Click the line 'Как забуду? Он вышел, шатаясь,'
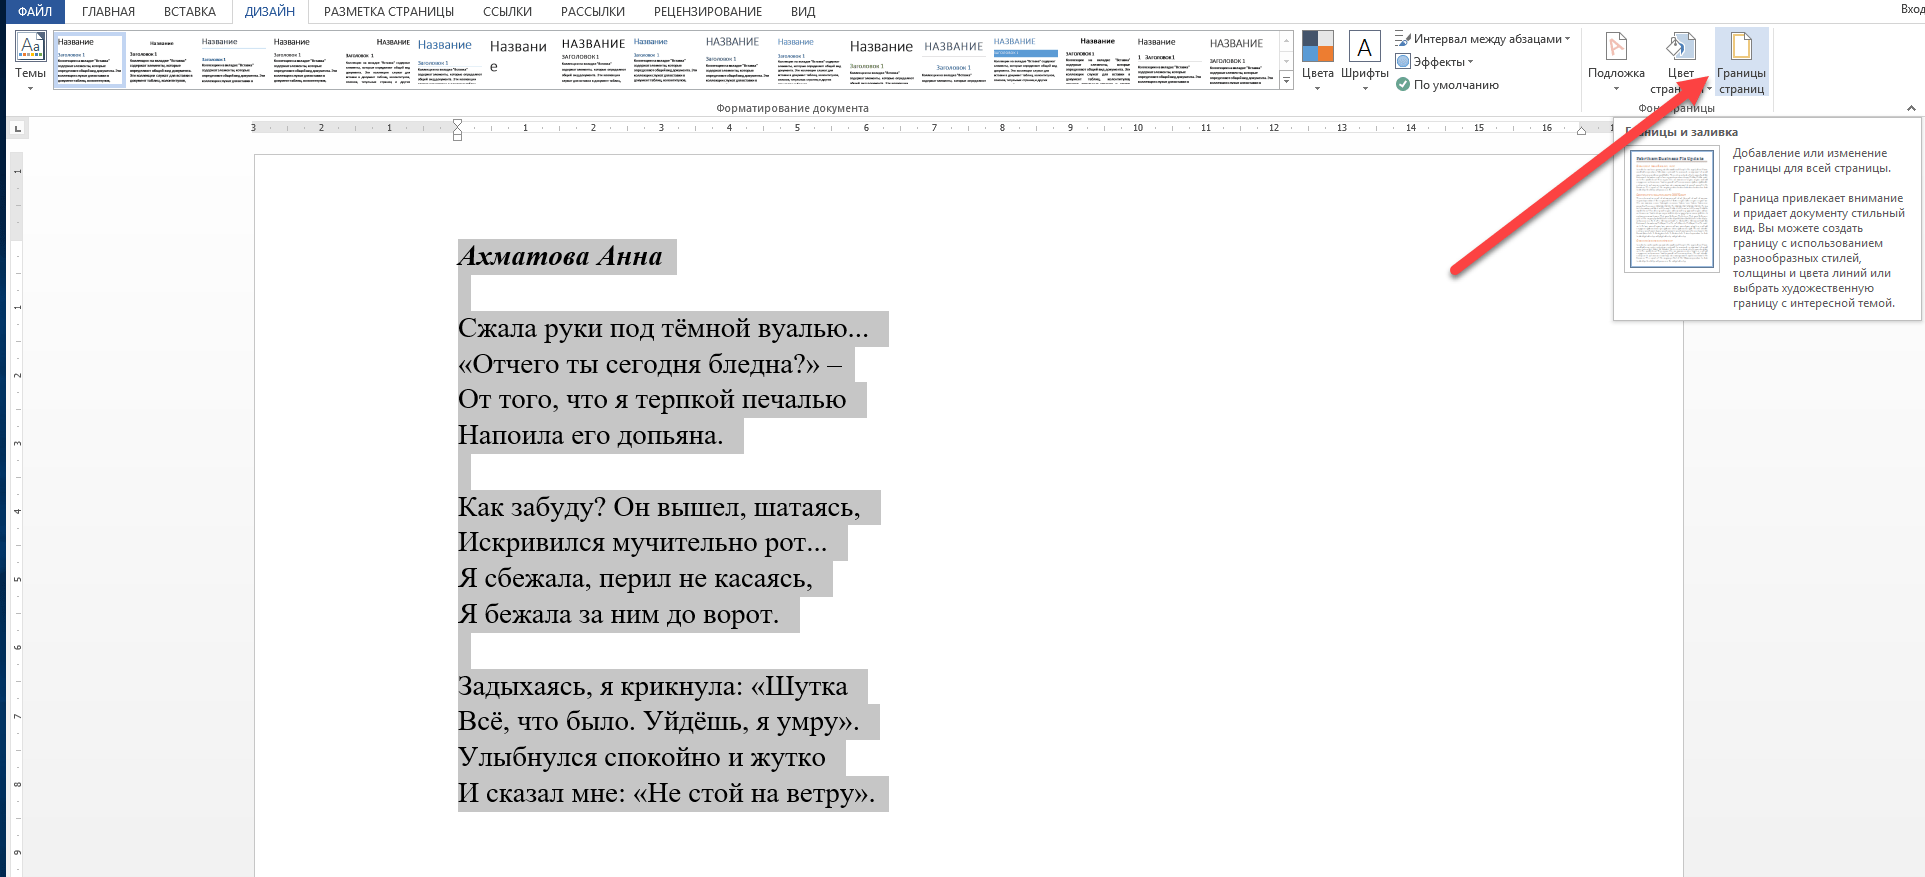Image resolution: width=1925 pixels, height=877 pixels. 659,508
